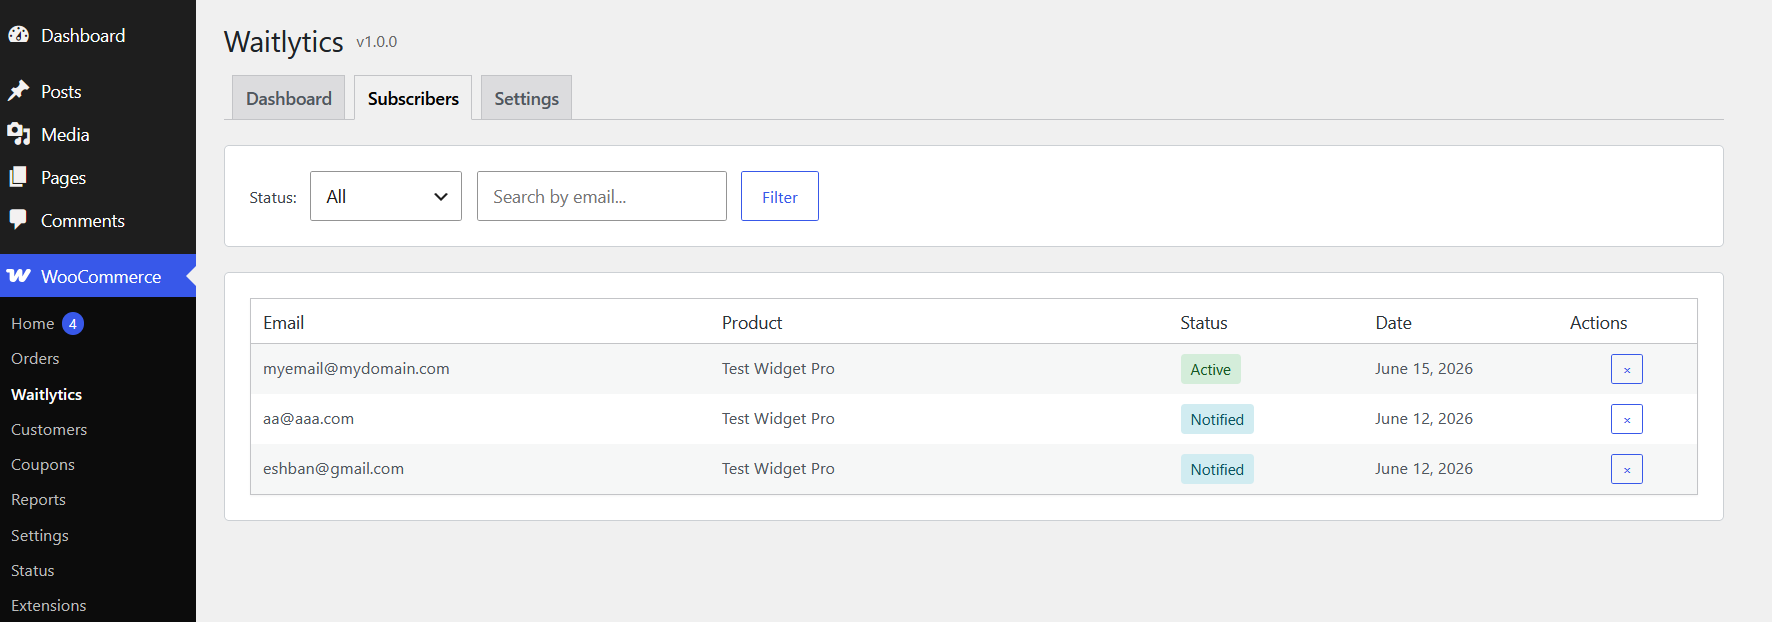Open WooCommerce Status in sidebar submenu
The height and width of the screenshot is (622, 1772).
(x=33, y=570)
